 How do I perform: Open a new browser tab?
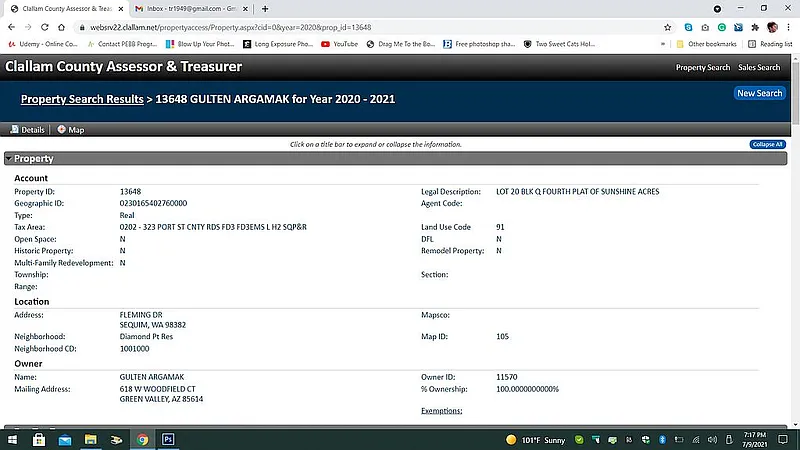pyautogui.click(x=264, y=8)
